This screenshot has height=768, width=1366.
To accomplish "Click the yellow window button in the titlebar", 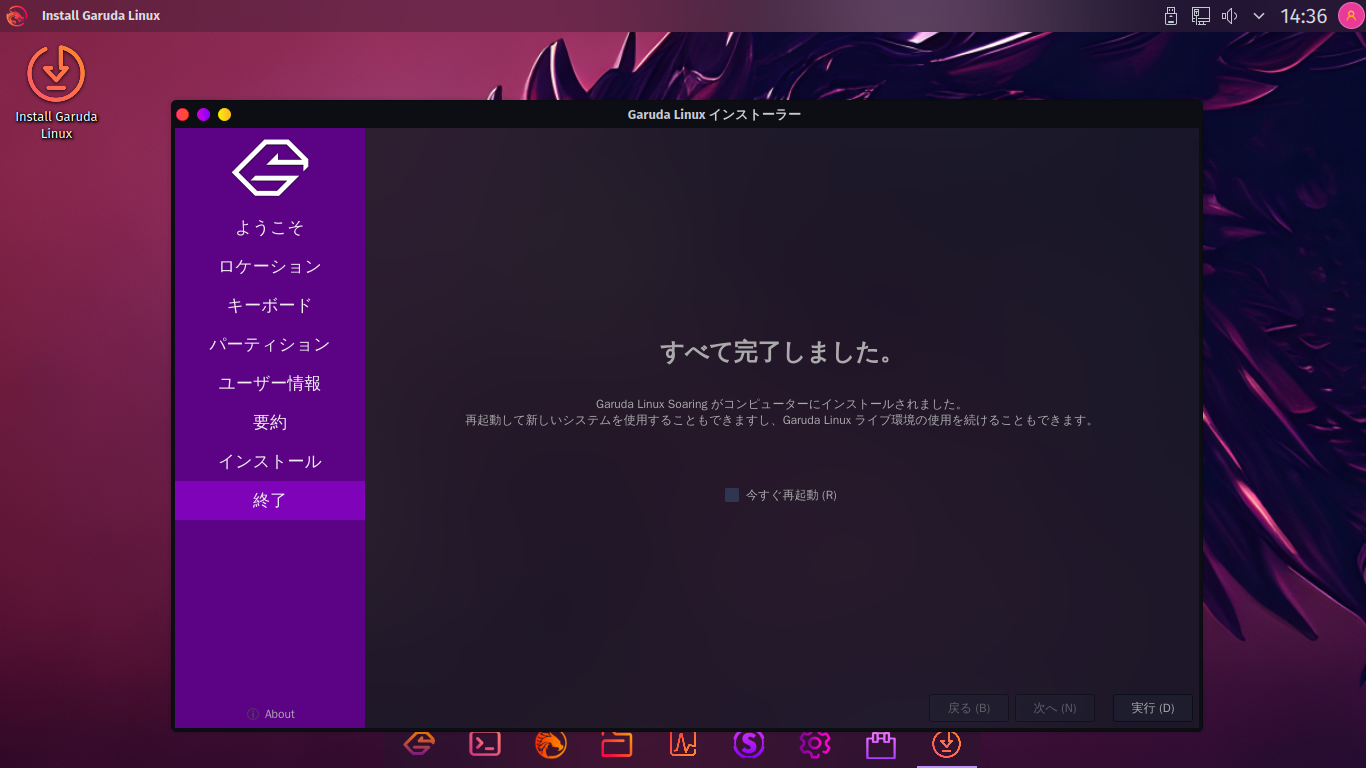I will pyautogui.click(x=225, y=114).
